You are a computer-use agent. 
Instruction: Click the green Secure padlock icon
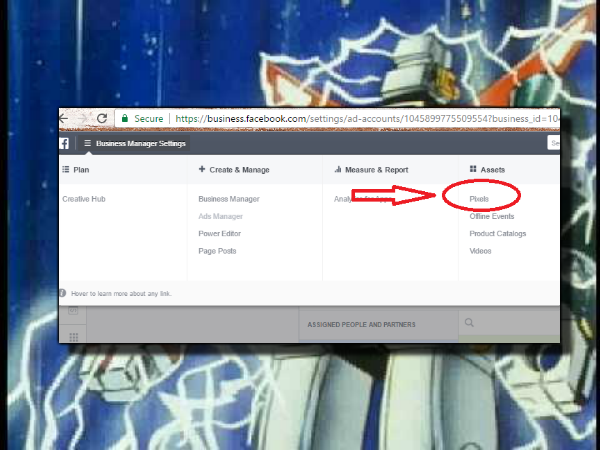coord(125,118)
